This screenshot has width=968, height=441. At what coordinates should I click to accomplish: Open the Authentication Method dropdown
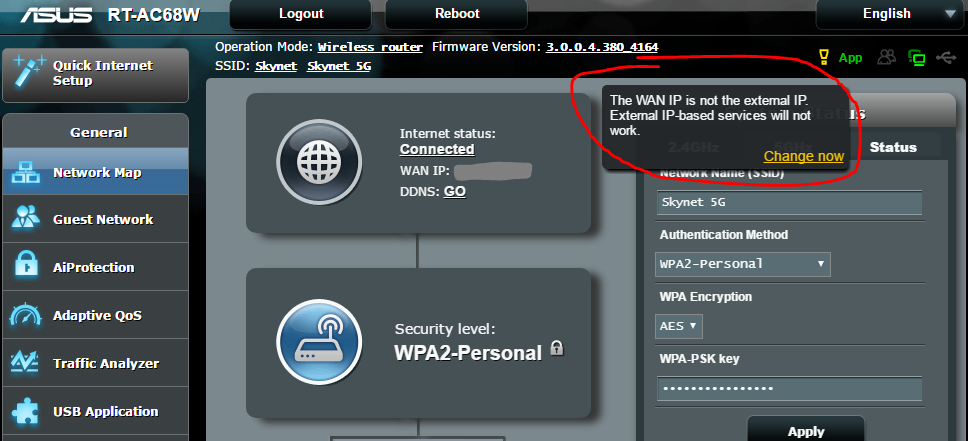pyautogui.click(x=742, y=264)
